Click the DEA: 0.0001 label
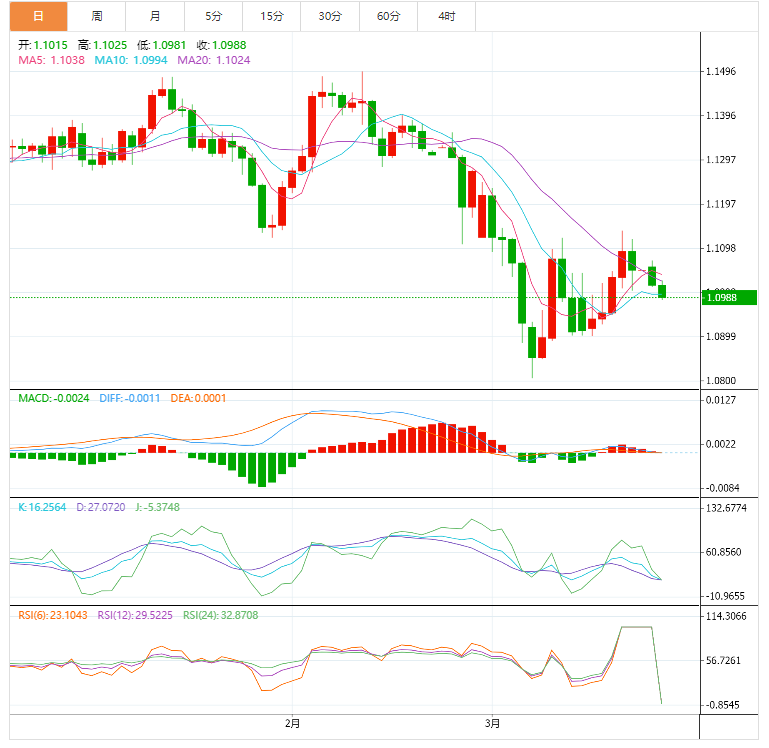 [198, 398]
